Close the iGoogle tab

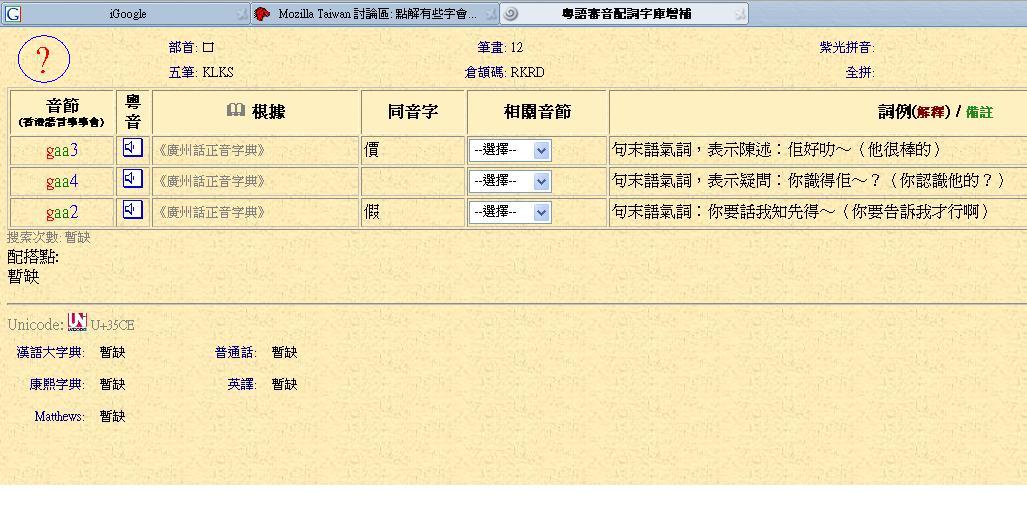(241, 14)
